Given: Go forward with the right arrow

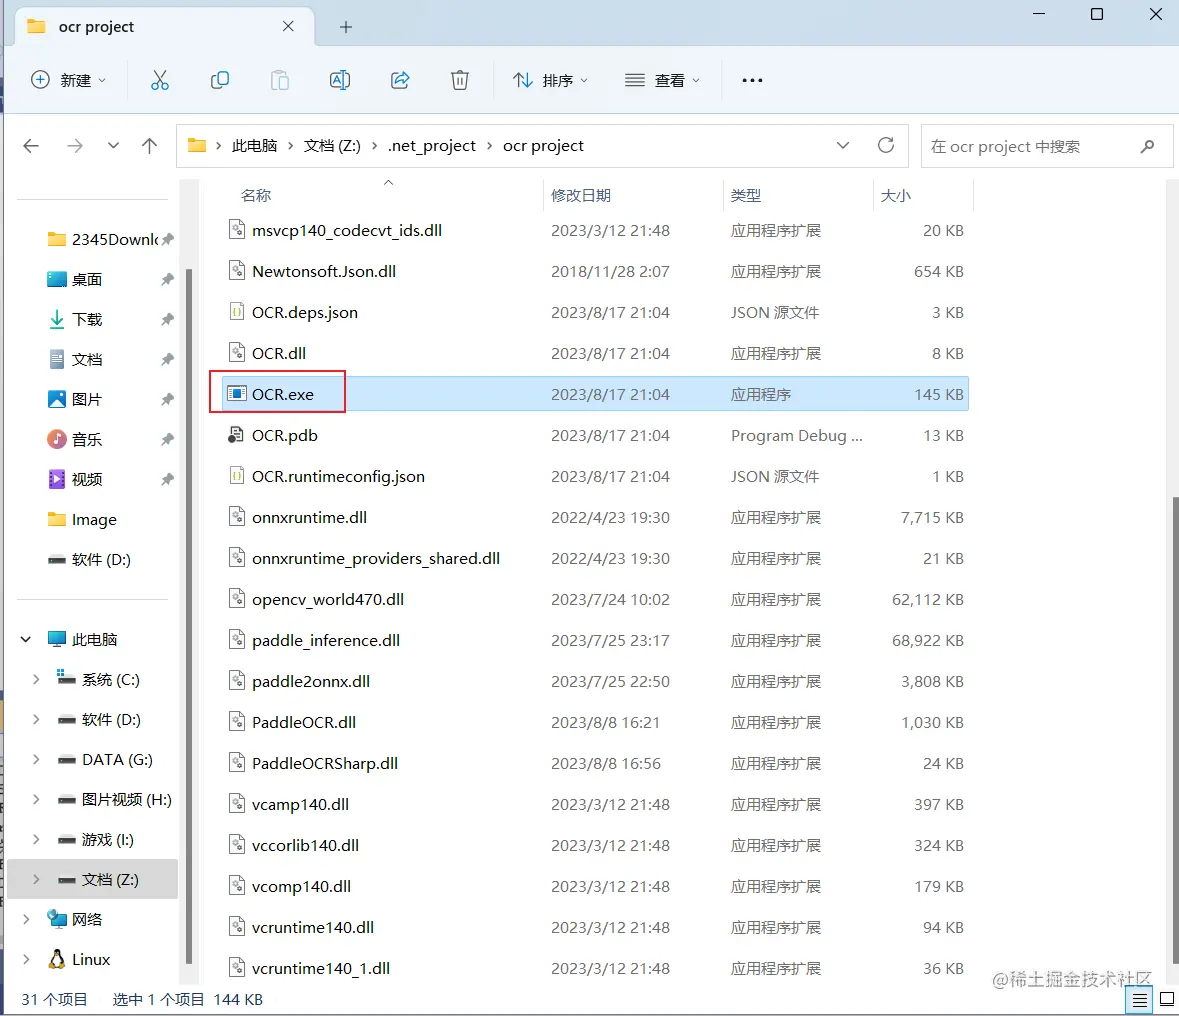Looking at the screenshot, I should (x=74, y=146).
